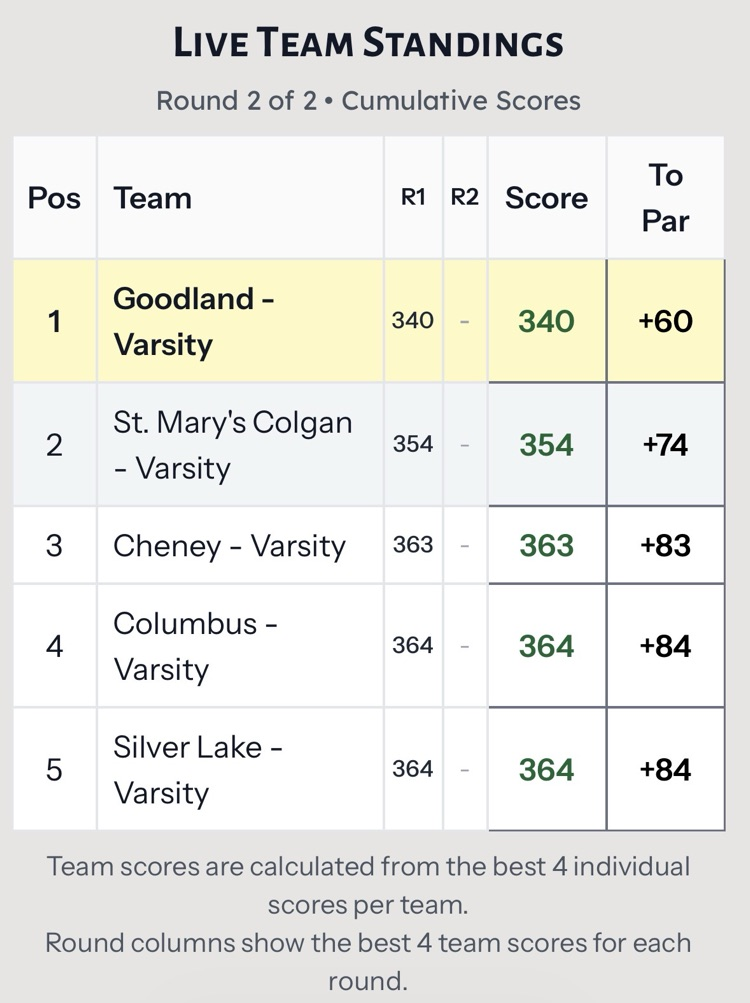Click the Live Team Standings heading
750x1003 pixels.
[369, 43]
